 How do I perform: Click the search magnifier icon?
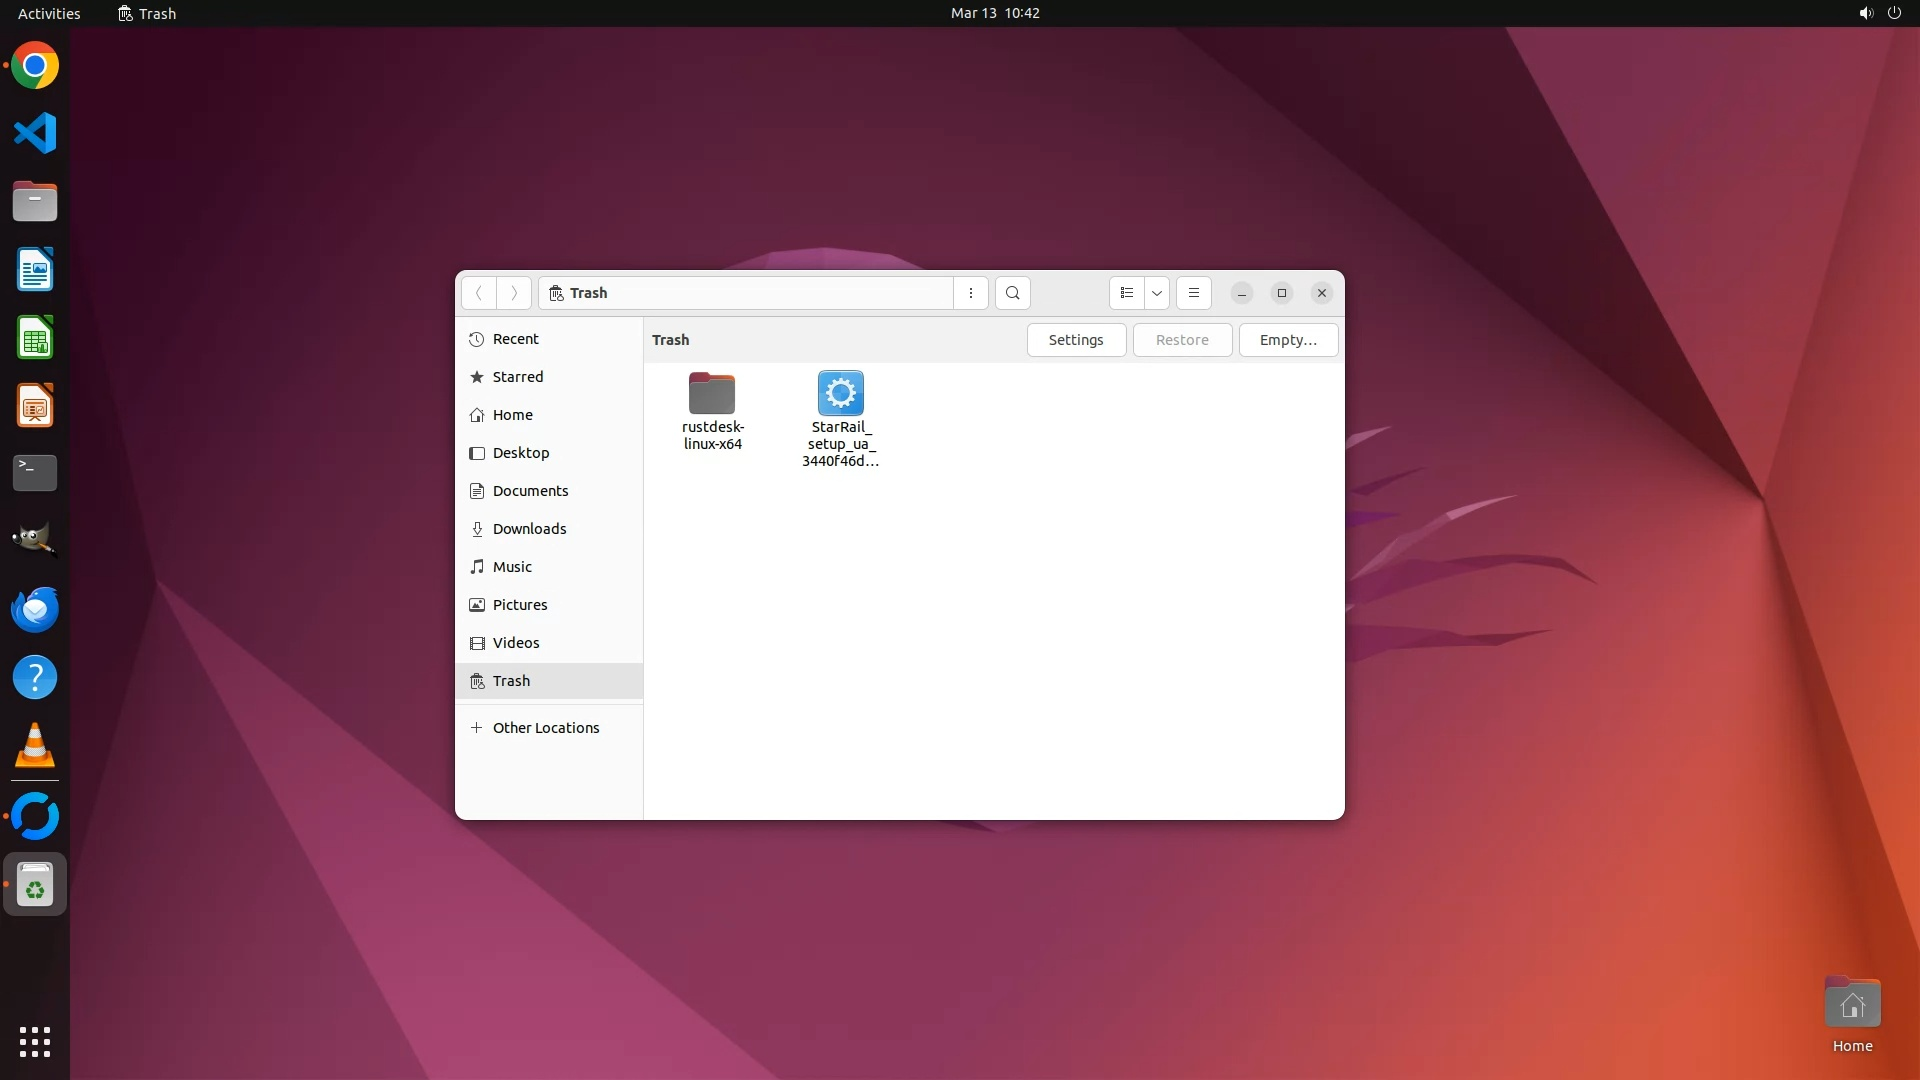1012,293
